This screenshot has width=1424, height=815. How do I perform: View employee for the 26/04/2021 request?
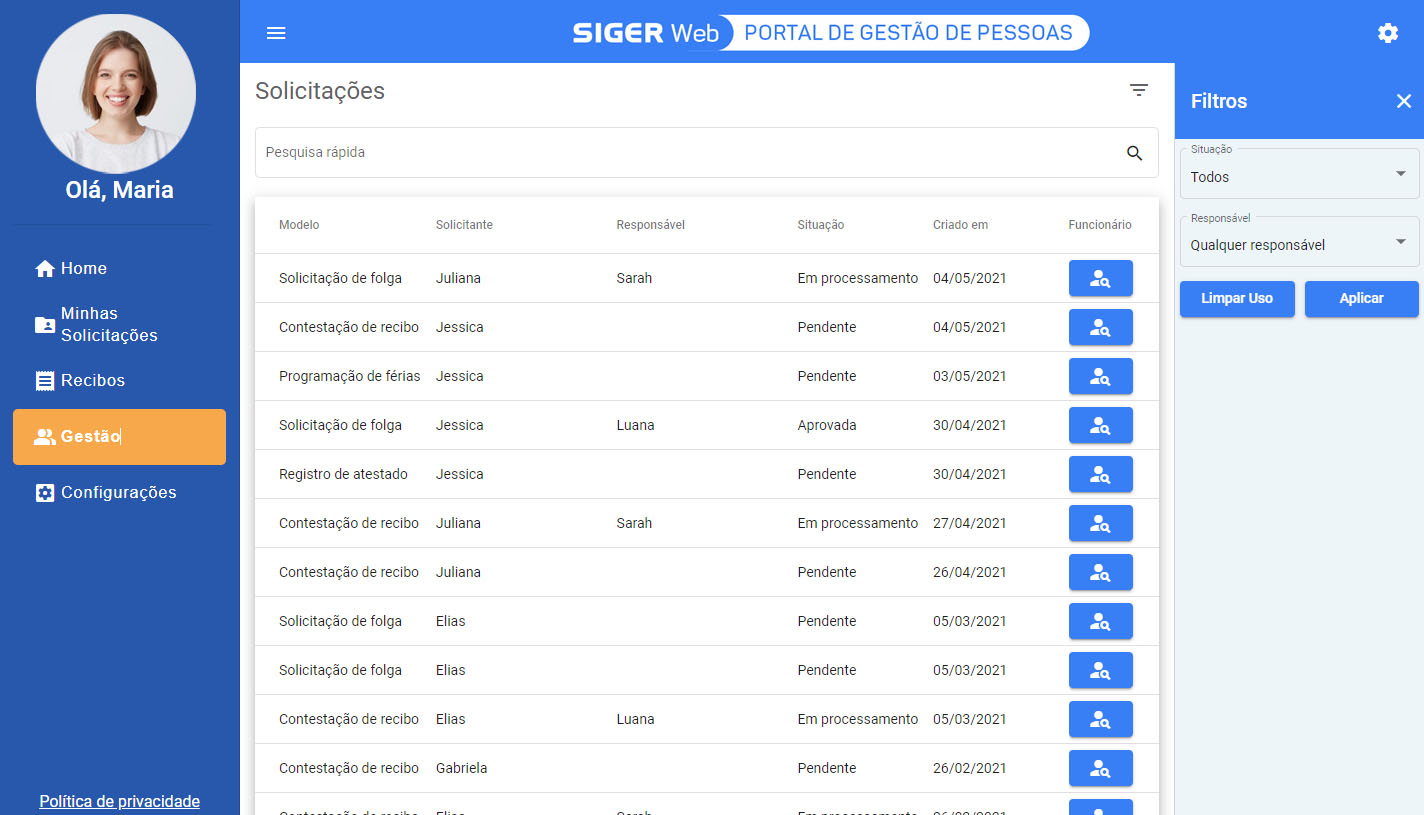click(x=1100, y=572)
